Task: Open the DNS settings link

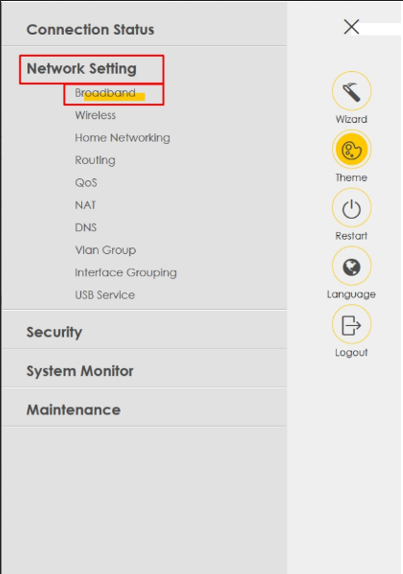Action: point(86,227)
